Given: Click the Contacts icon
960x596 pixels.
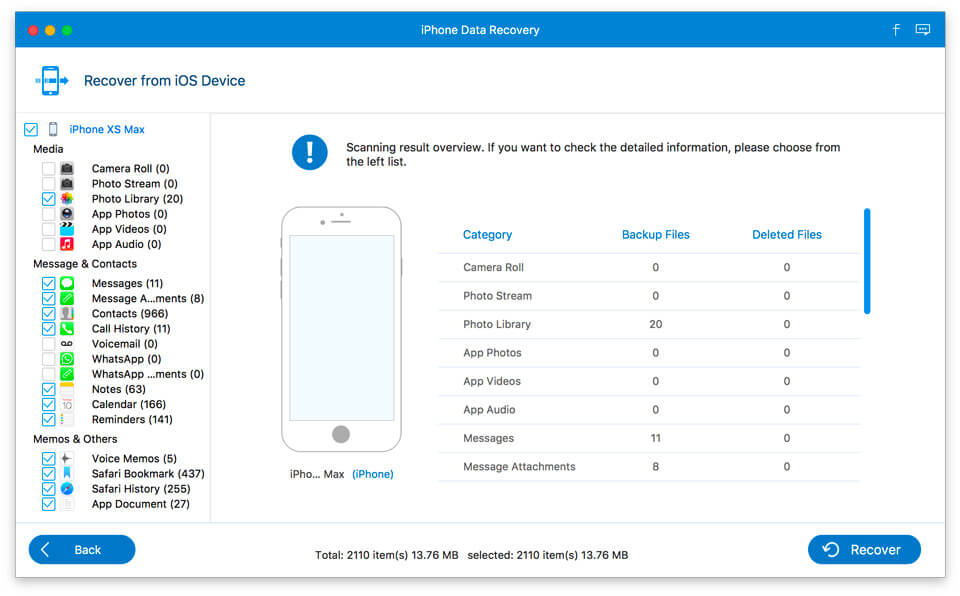Looking at the screenshot, I should pos(67,313).
